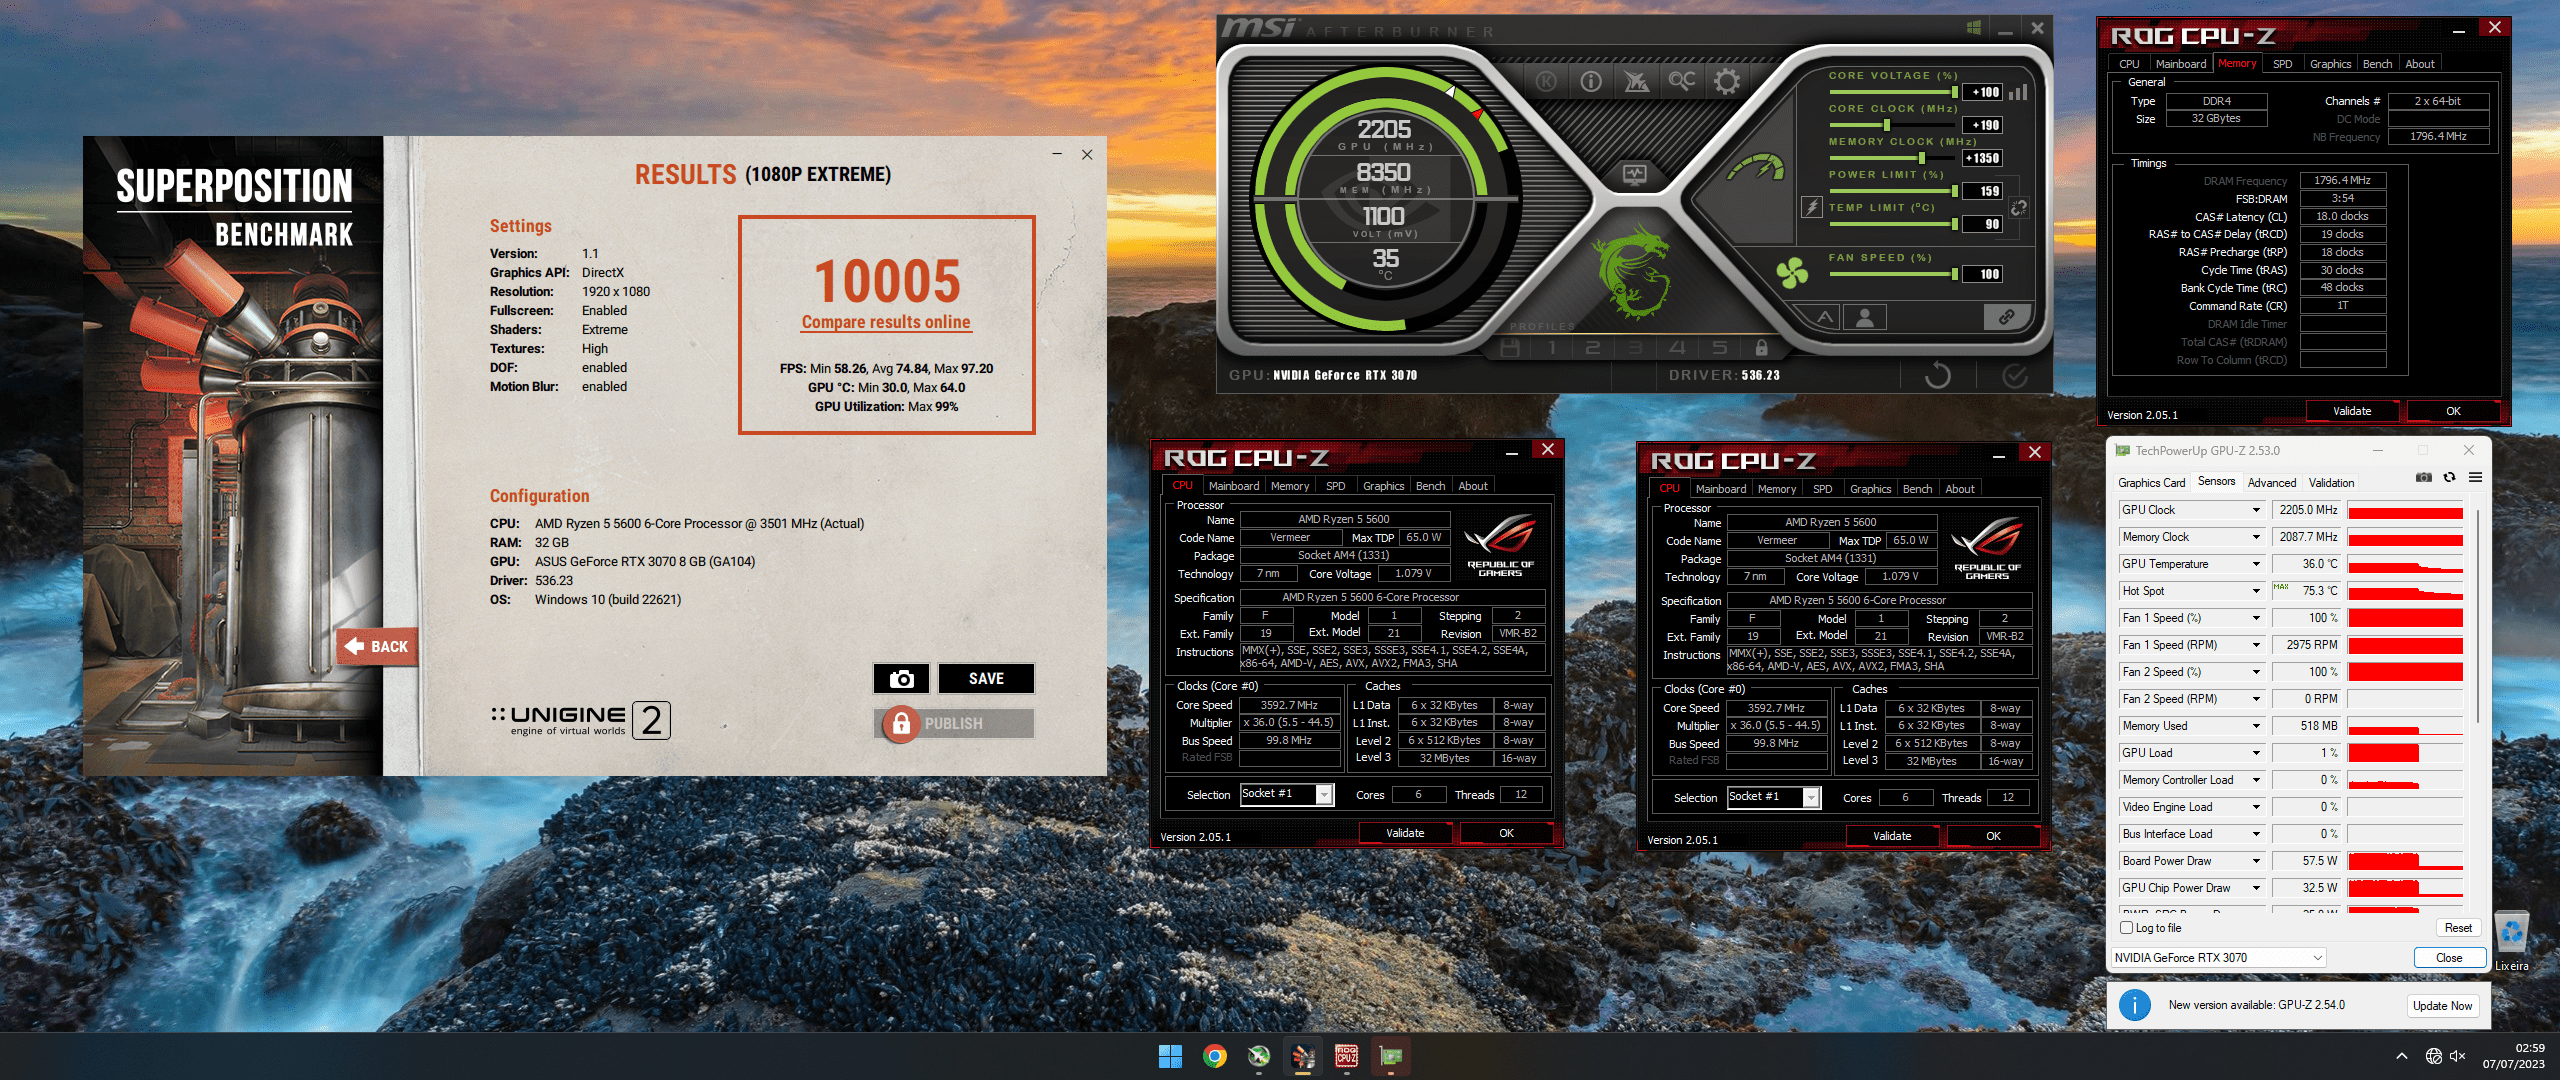The image size is (2560, 1080).
Task: Go BACK in Superposition Benchmark
Action: 377,647
